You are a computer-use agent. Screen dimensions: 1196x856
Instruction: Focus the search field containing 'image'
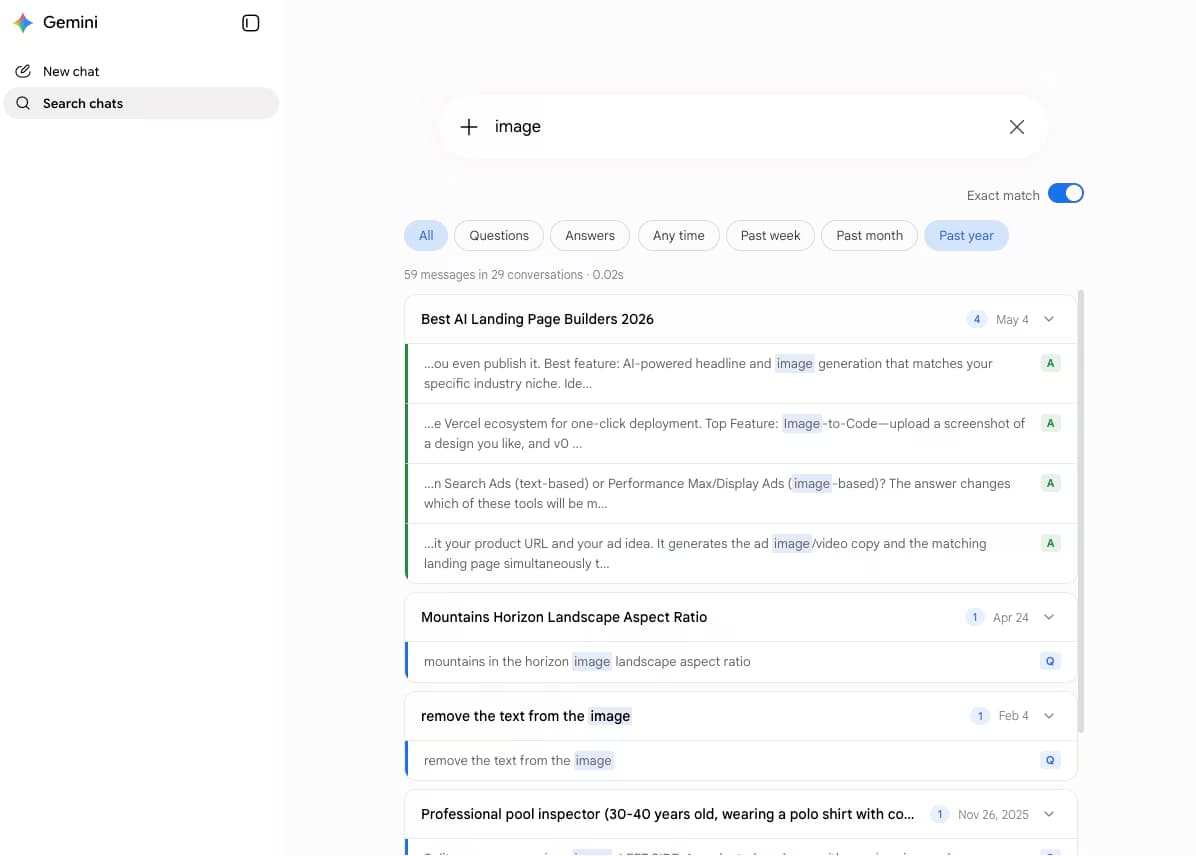pos(744,127)
